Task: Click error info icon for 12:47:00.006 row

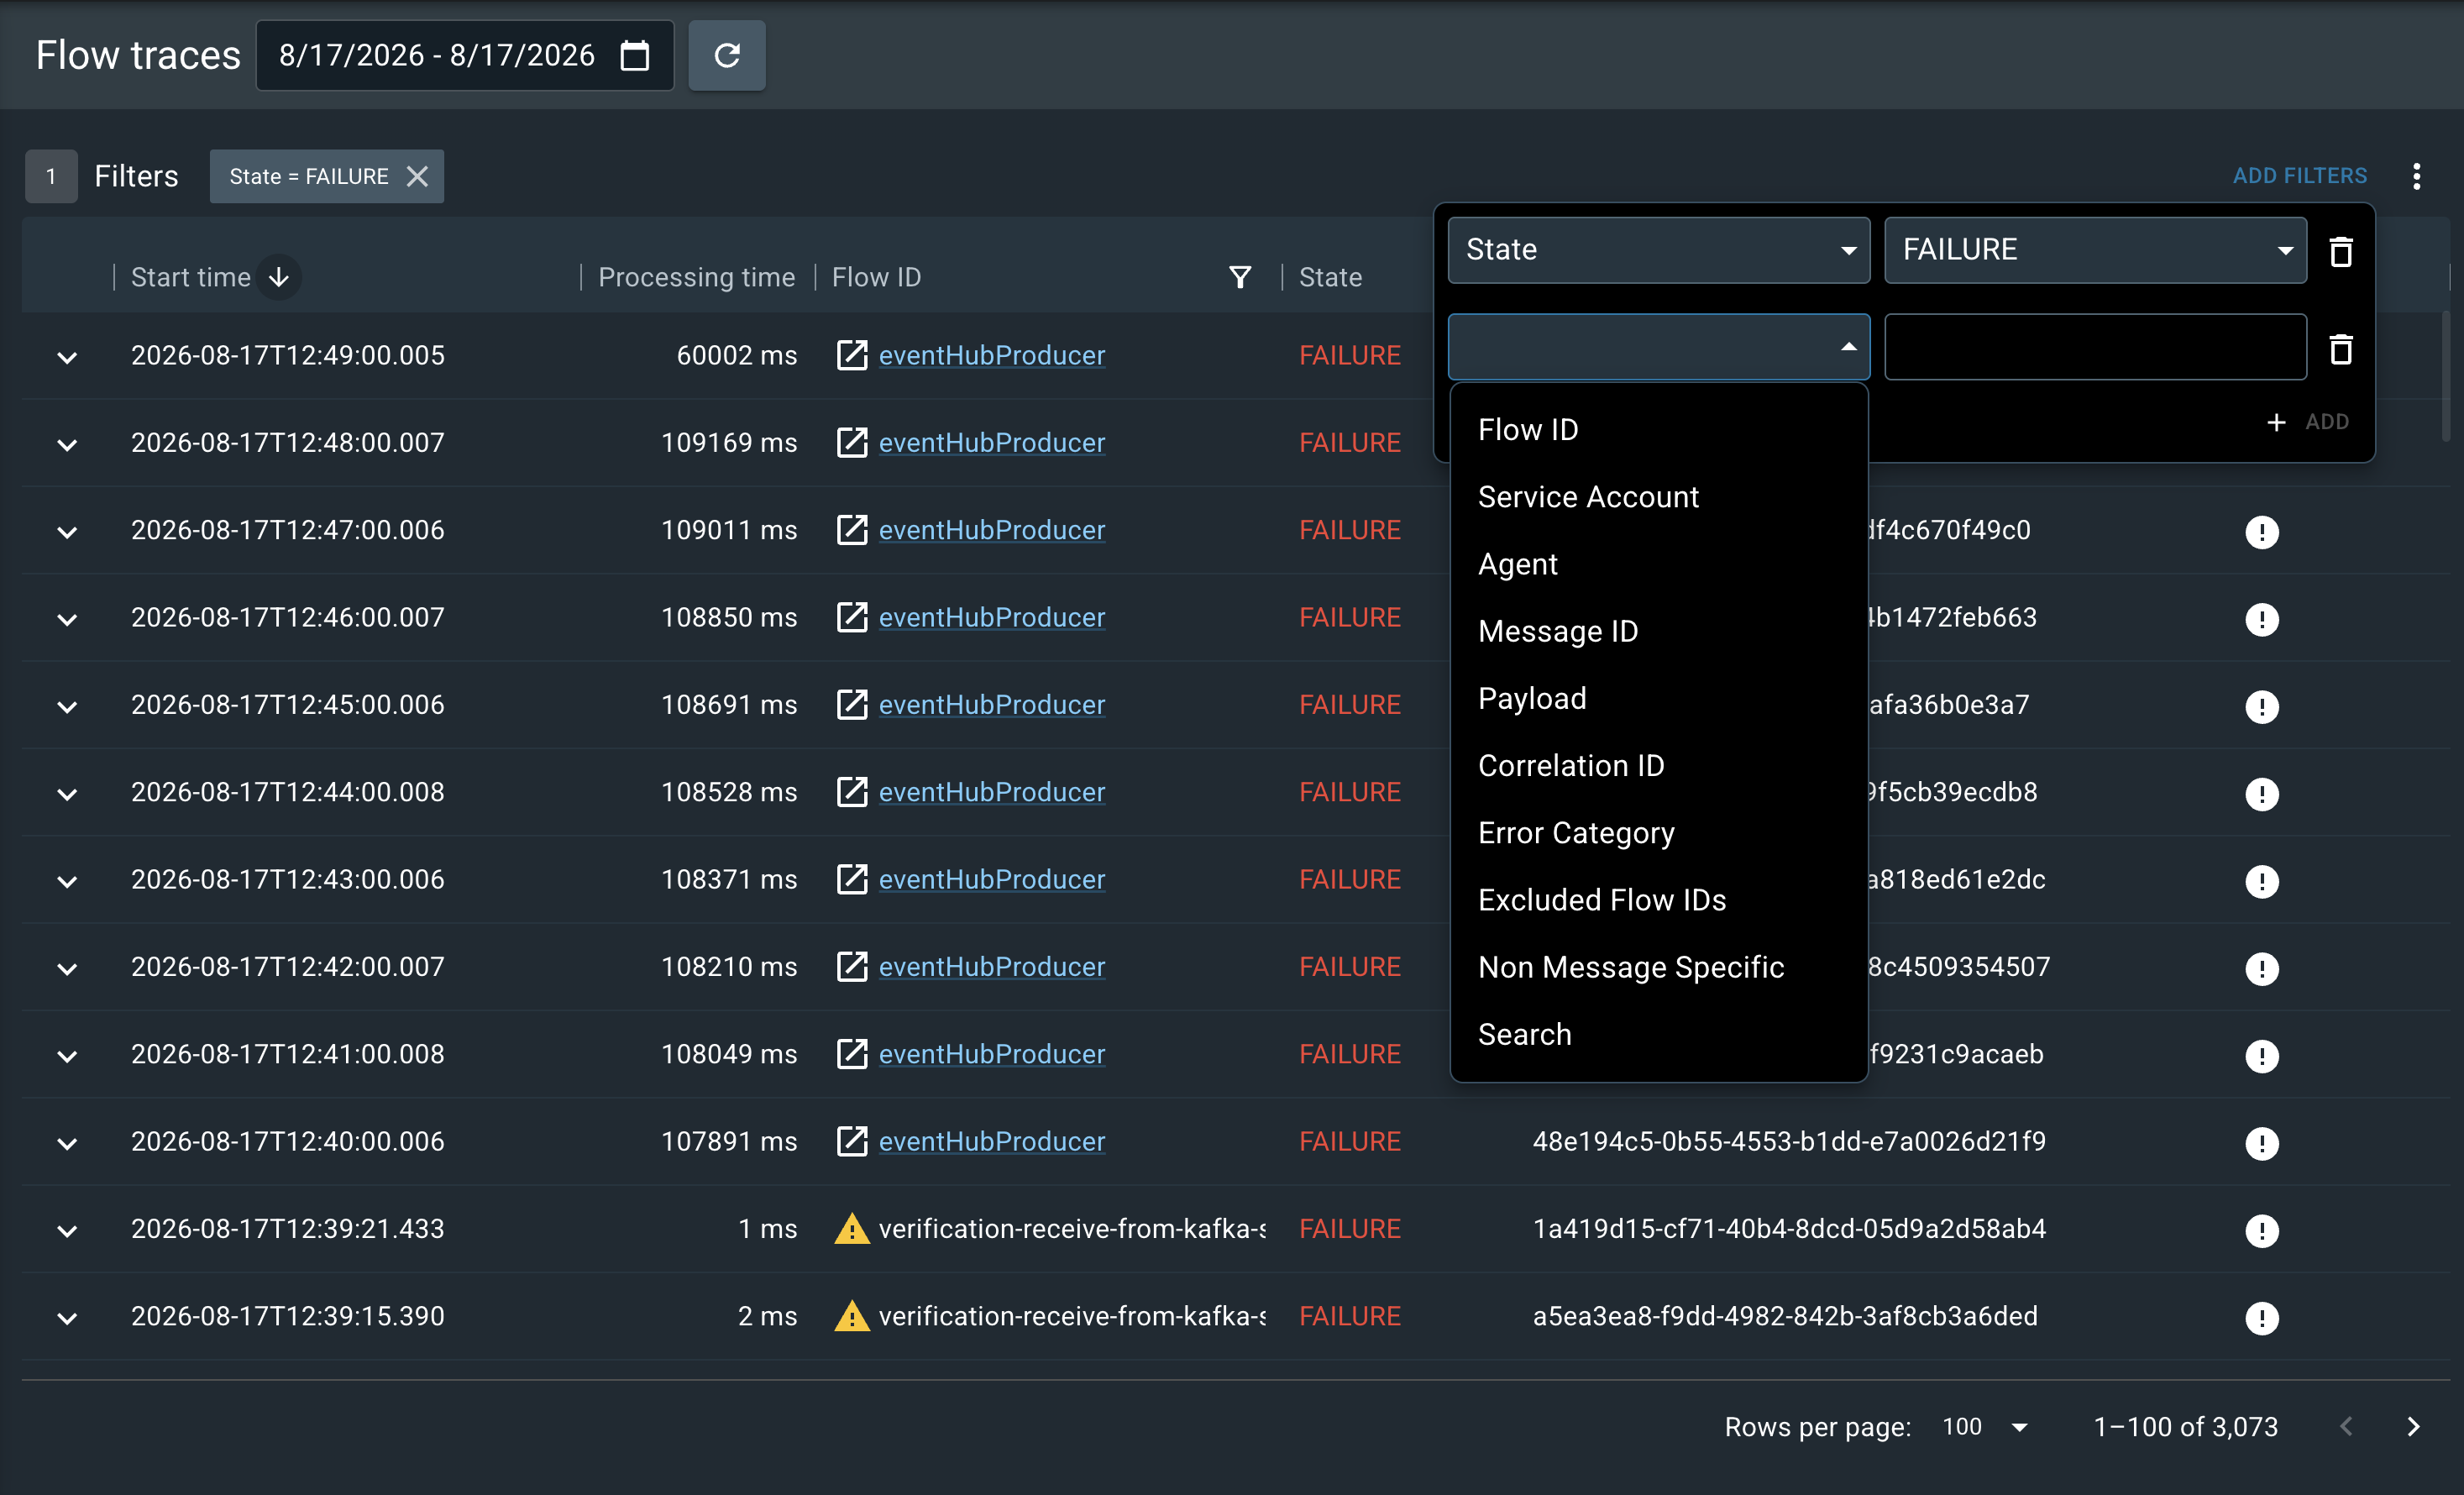Action: 2262,532
